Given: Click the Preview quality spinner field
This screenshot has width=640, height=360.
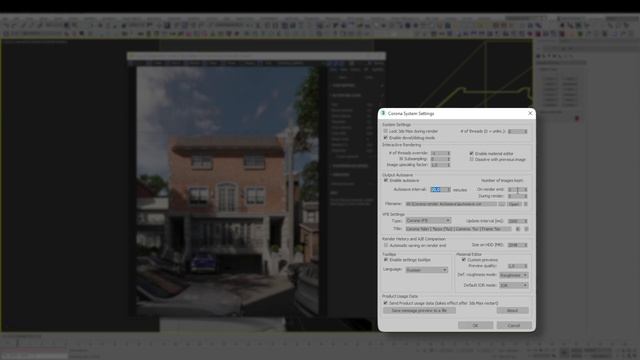Looking at the screenshot, I should [x=517, y=266].
